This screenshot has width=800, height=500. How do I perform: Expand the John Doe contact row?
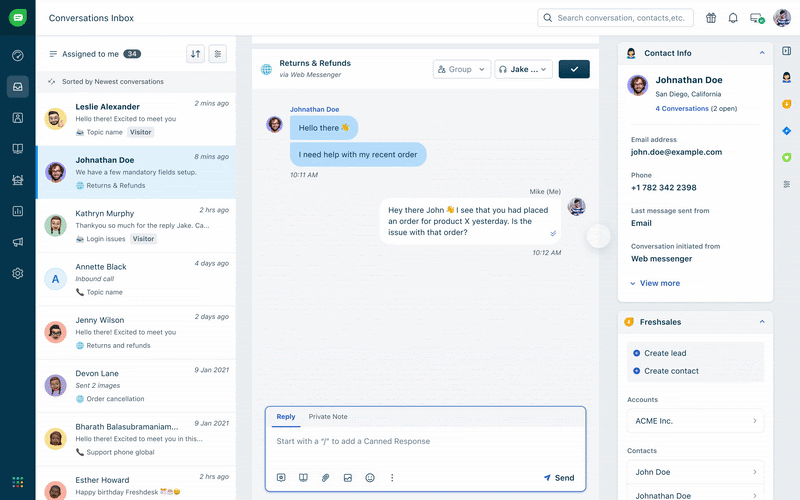[x=695, y=472]
